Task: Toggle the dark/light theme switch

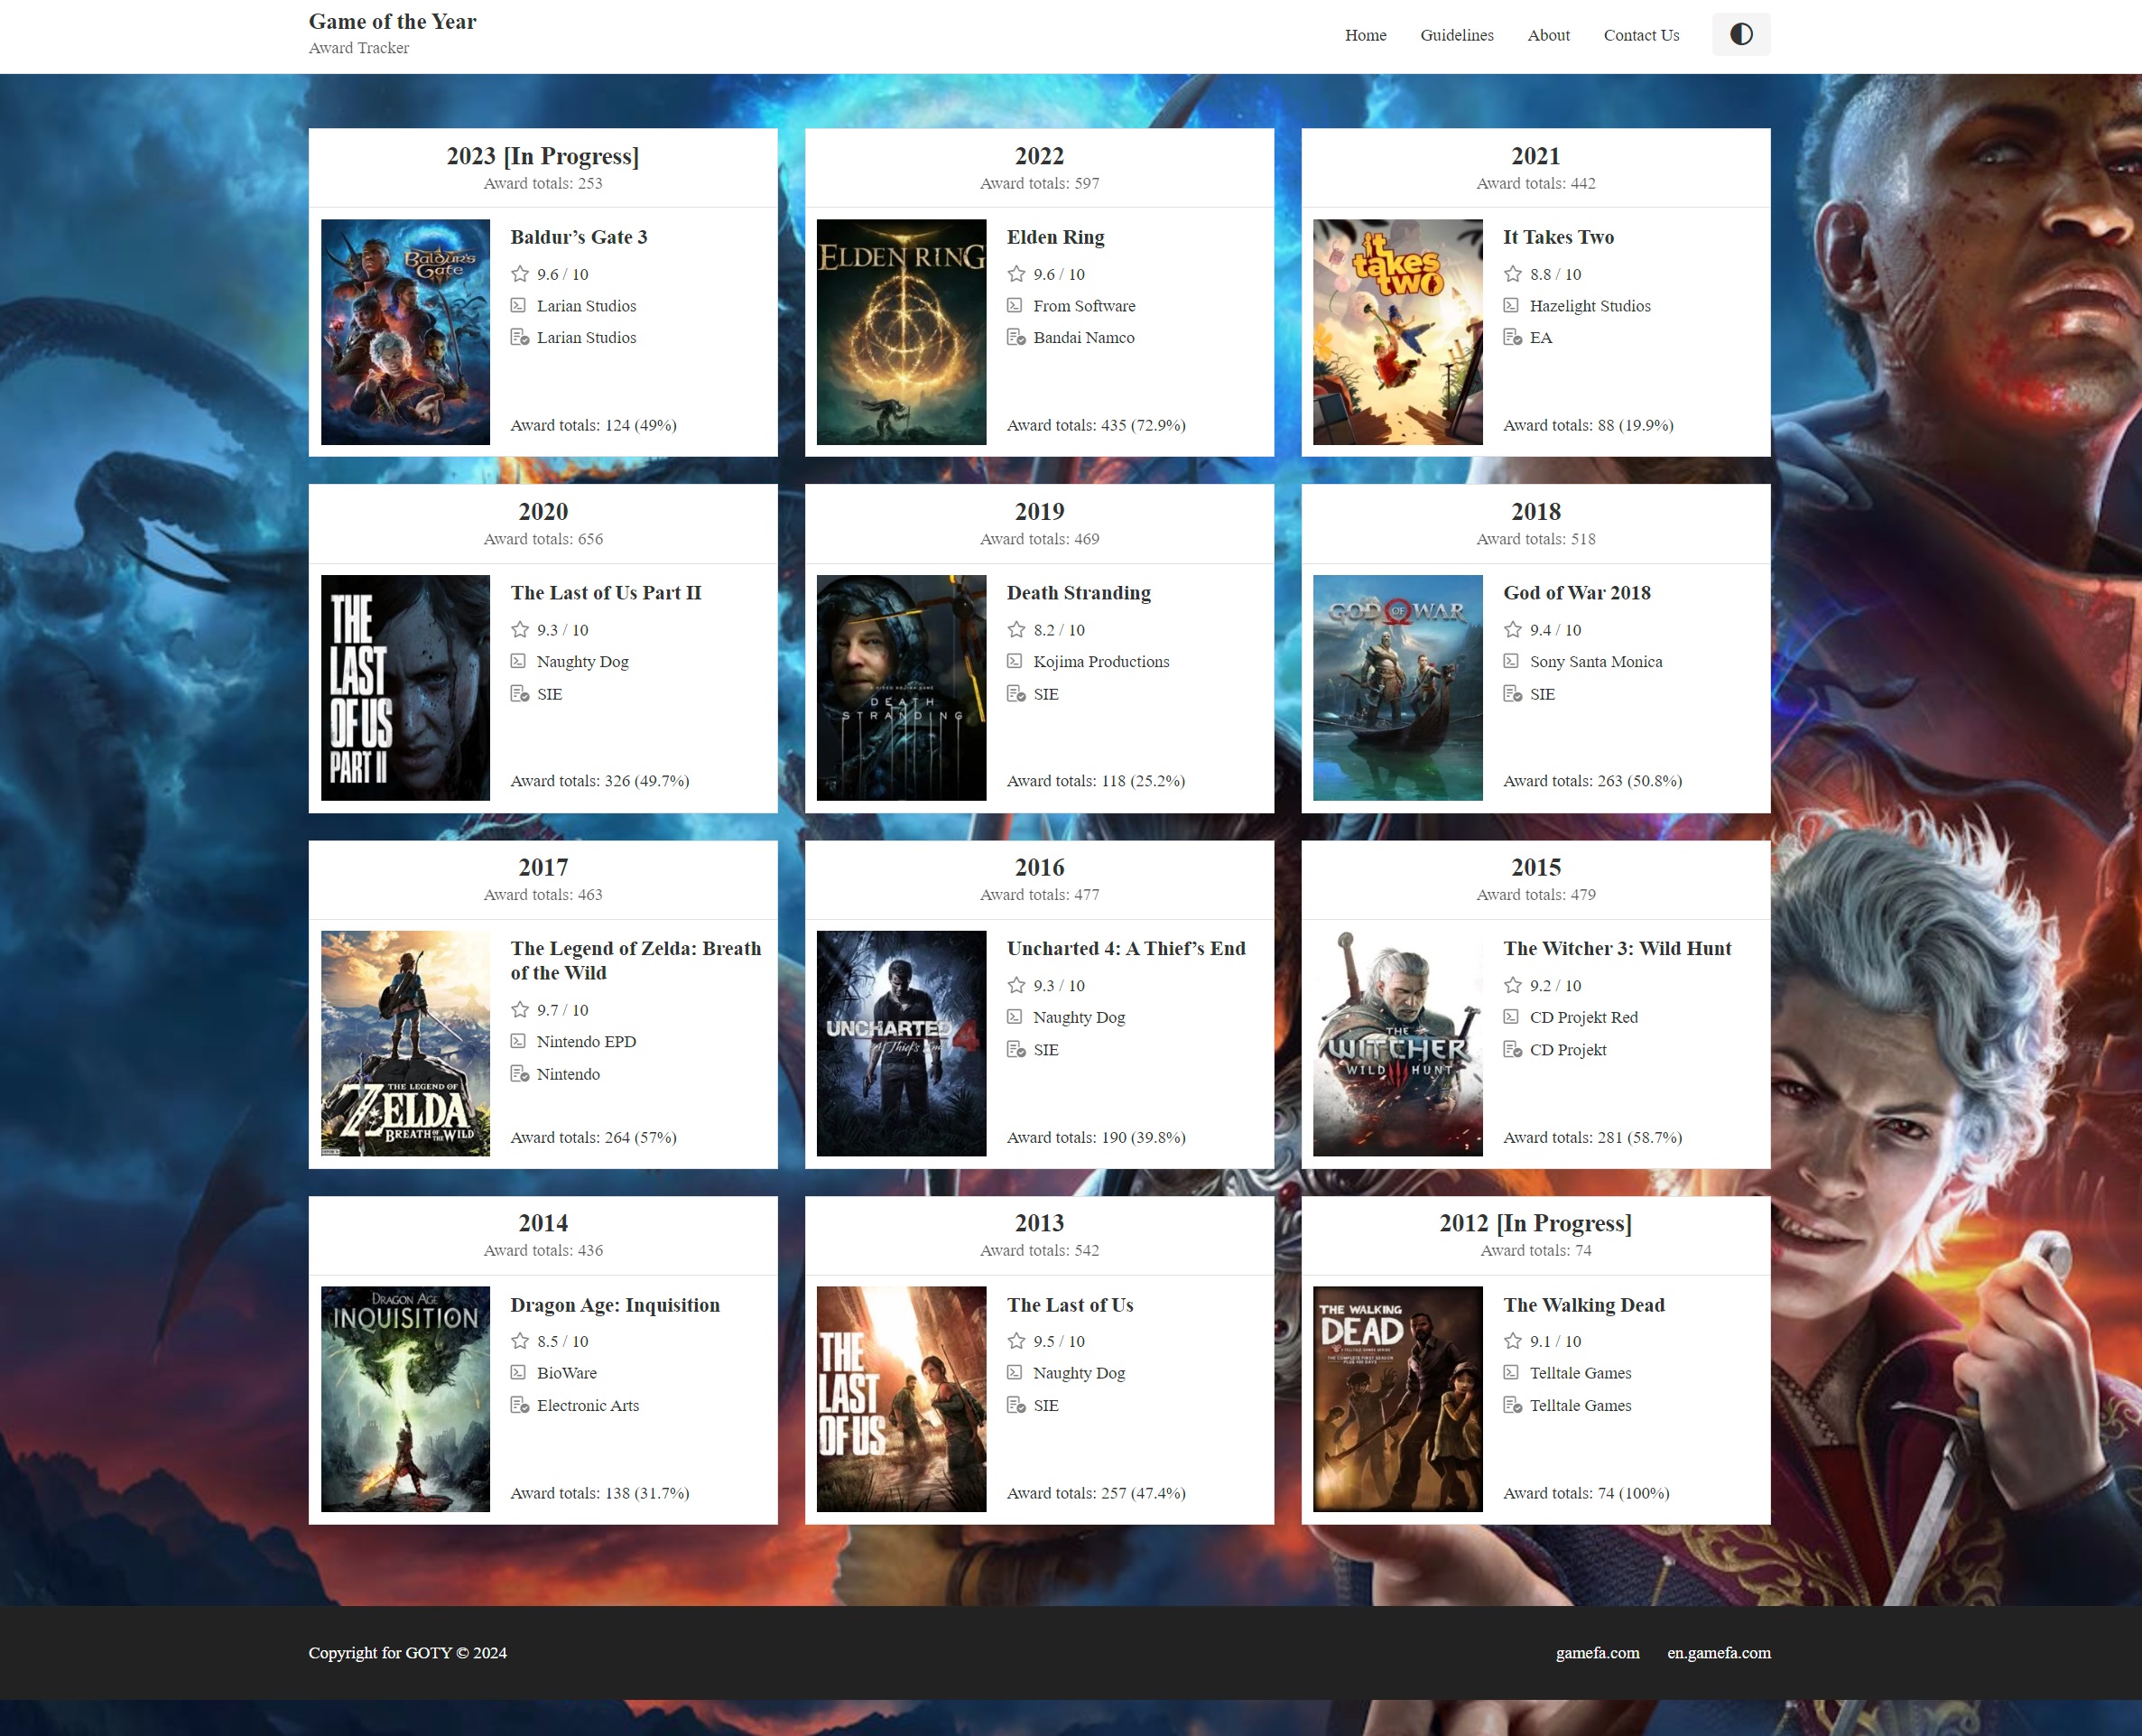Action: click(1740, 35)
